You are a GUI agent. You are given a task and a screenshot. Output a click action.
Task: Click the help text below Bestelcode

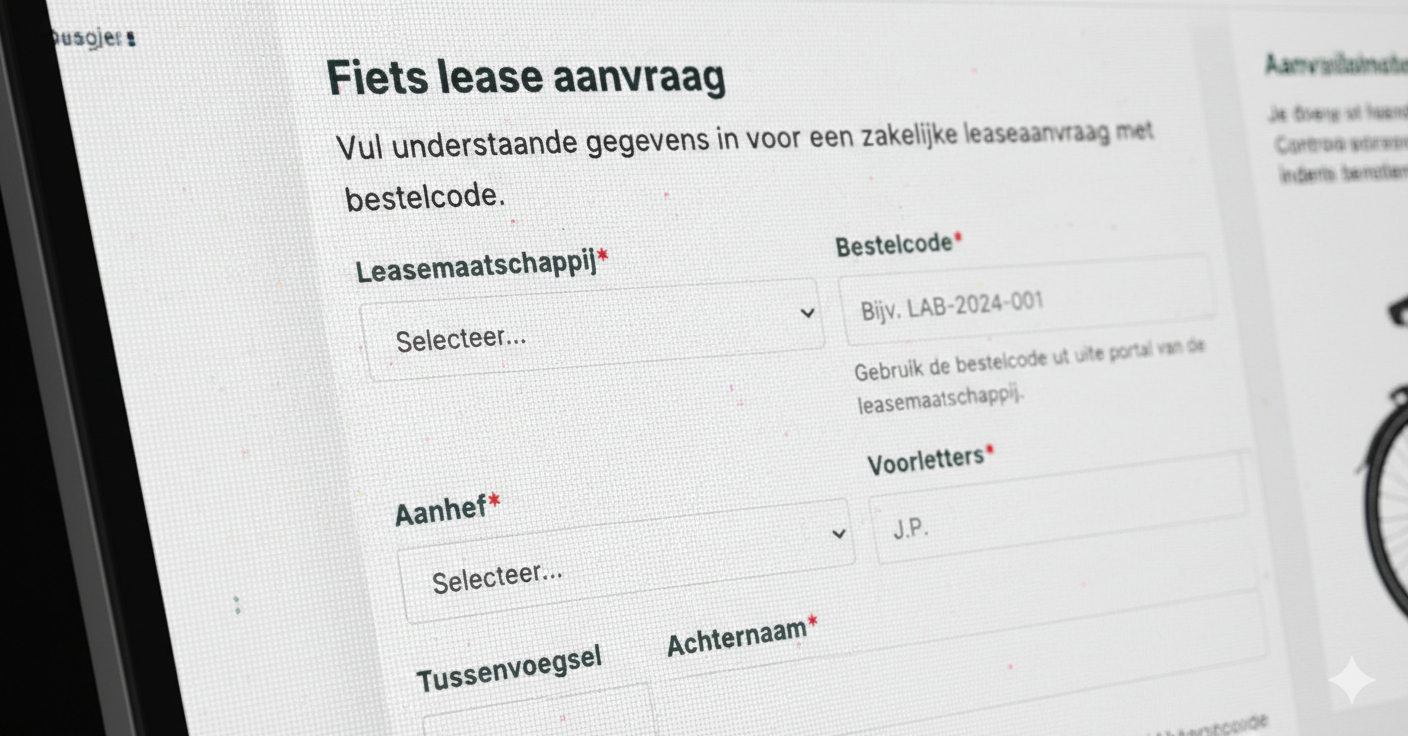(1030, 375)
